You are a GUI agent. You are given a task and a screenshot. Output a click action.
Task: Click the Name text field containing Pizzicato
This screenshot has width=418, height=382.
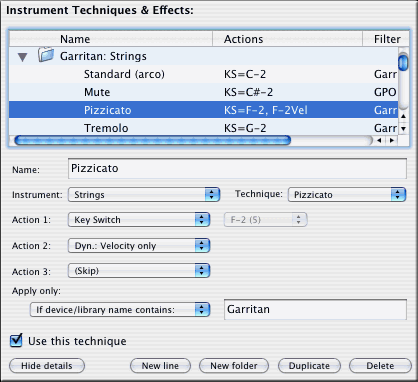pyautogui.click(x=237, y=168)
